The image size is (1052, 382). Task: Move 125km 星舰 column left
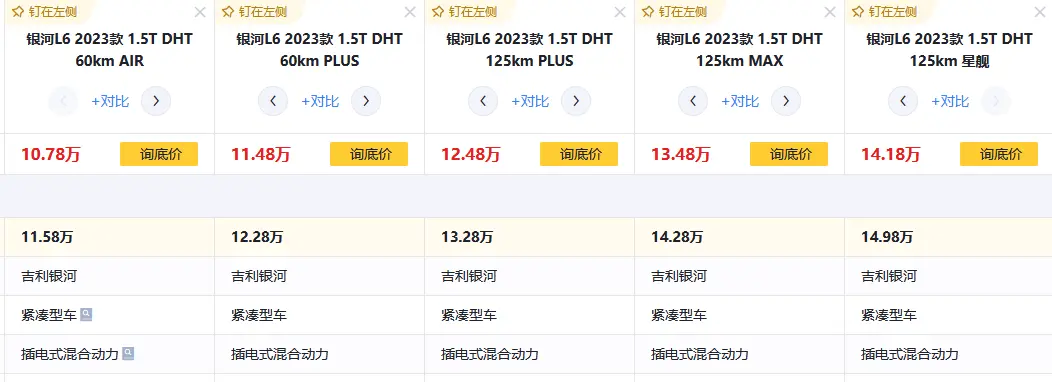pyautogui.click(x=903, y=101)
